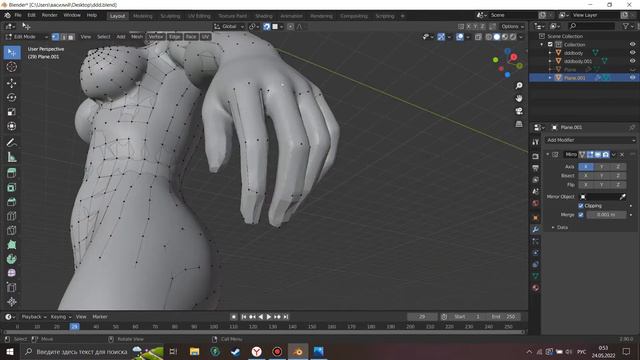Select the Annotate pencil tool
Image resolution: width=640 pixels, height=360 pixels.
point(11,142)
